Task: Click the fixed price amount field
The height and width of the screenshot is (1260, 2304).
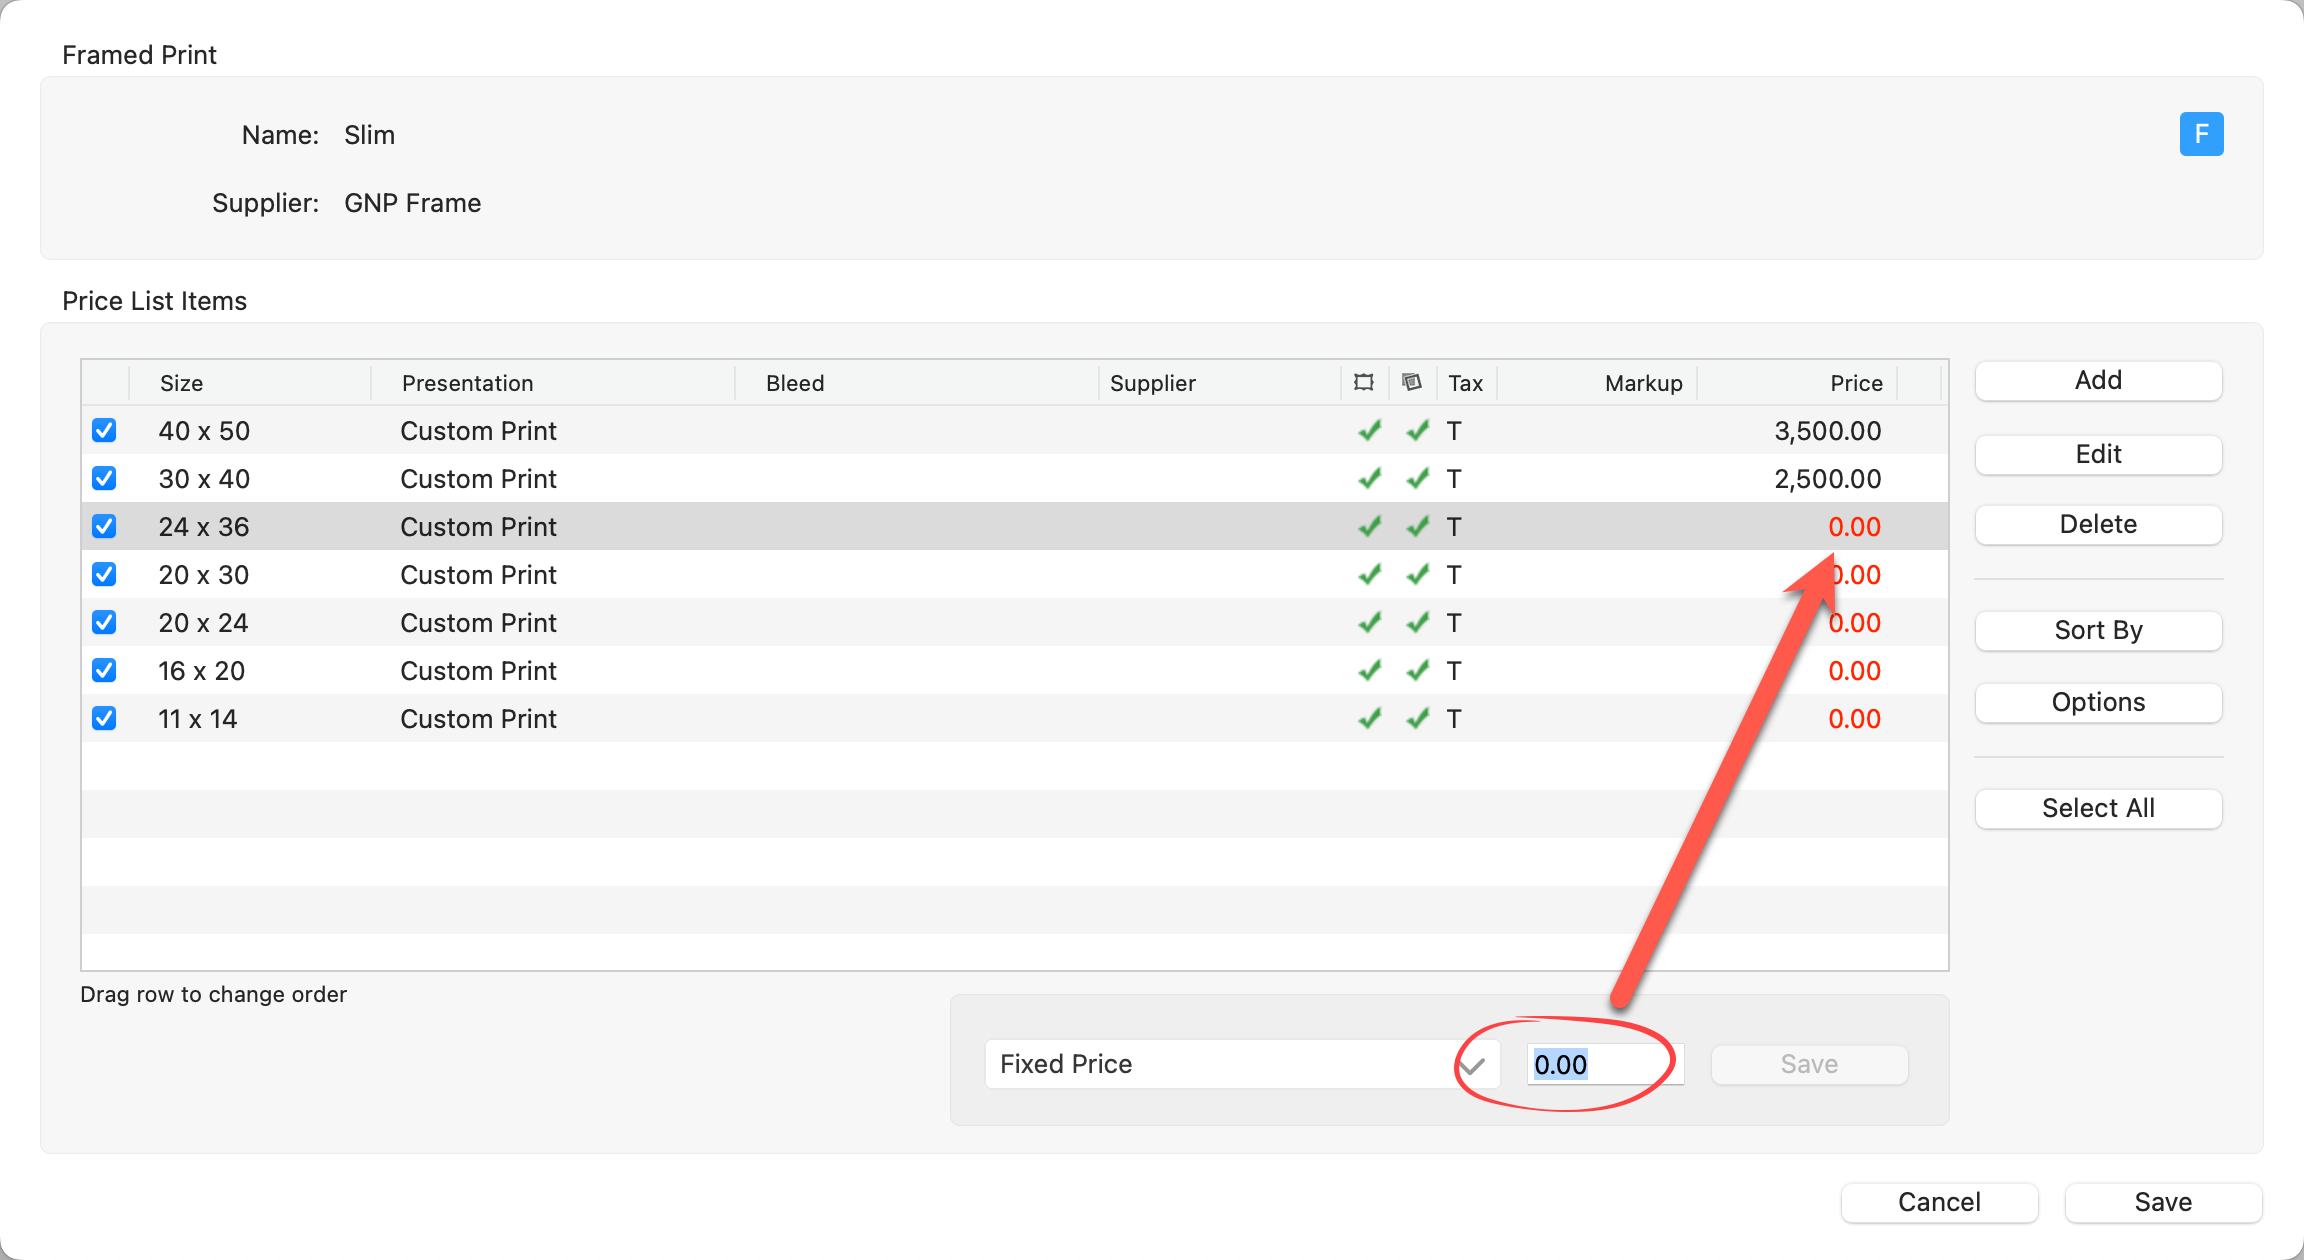Action: (x=1604, y=1064)
